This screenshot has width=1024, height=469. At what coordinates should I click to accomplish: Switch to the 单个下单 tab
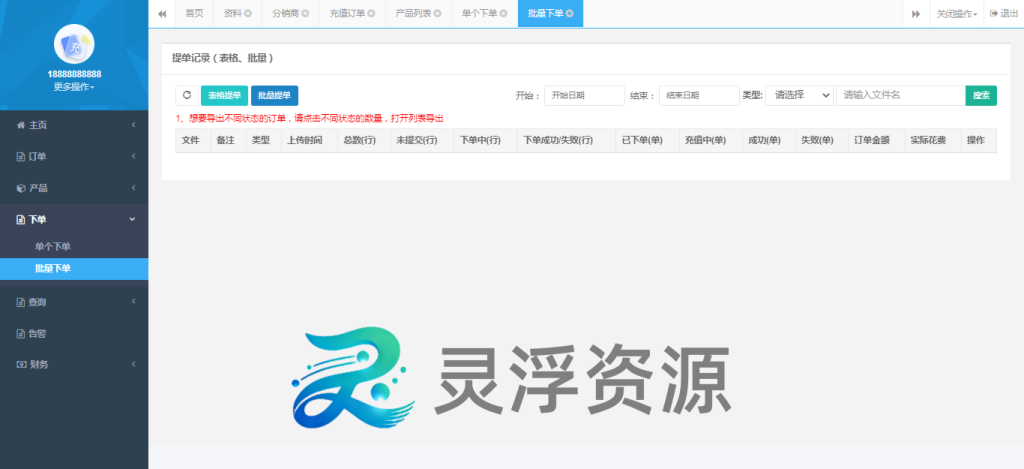click(479, 14)
